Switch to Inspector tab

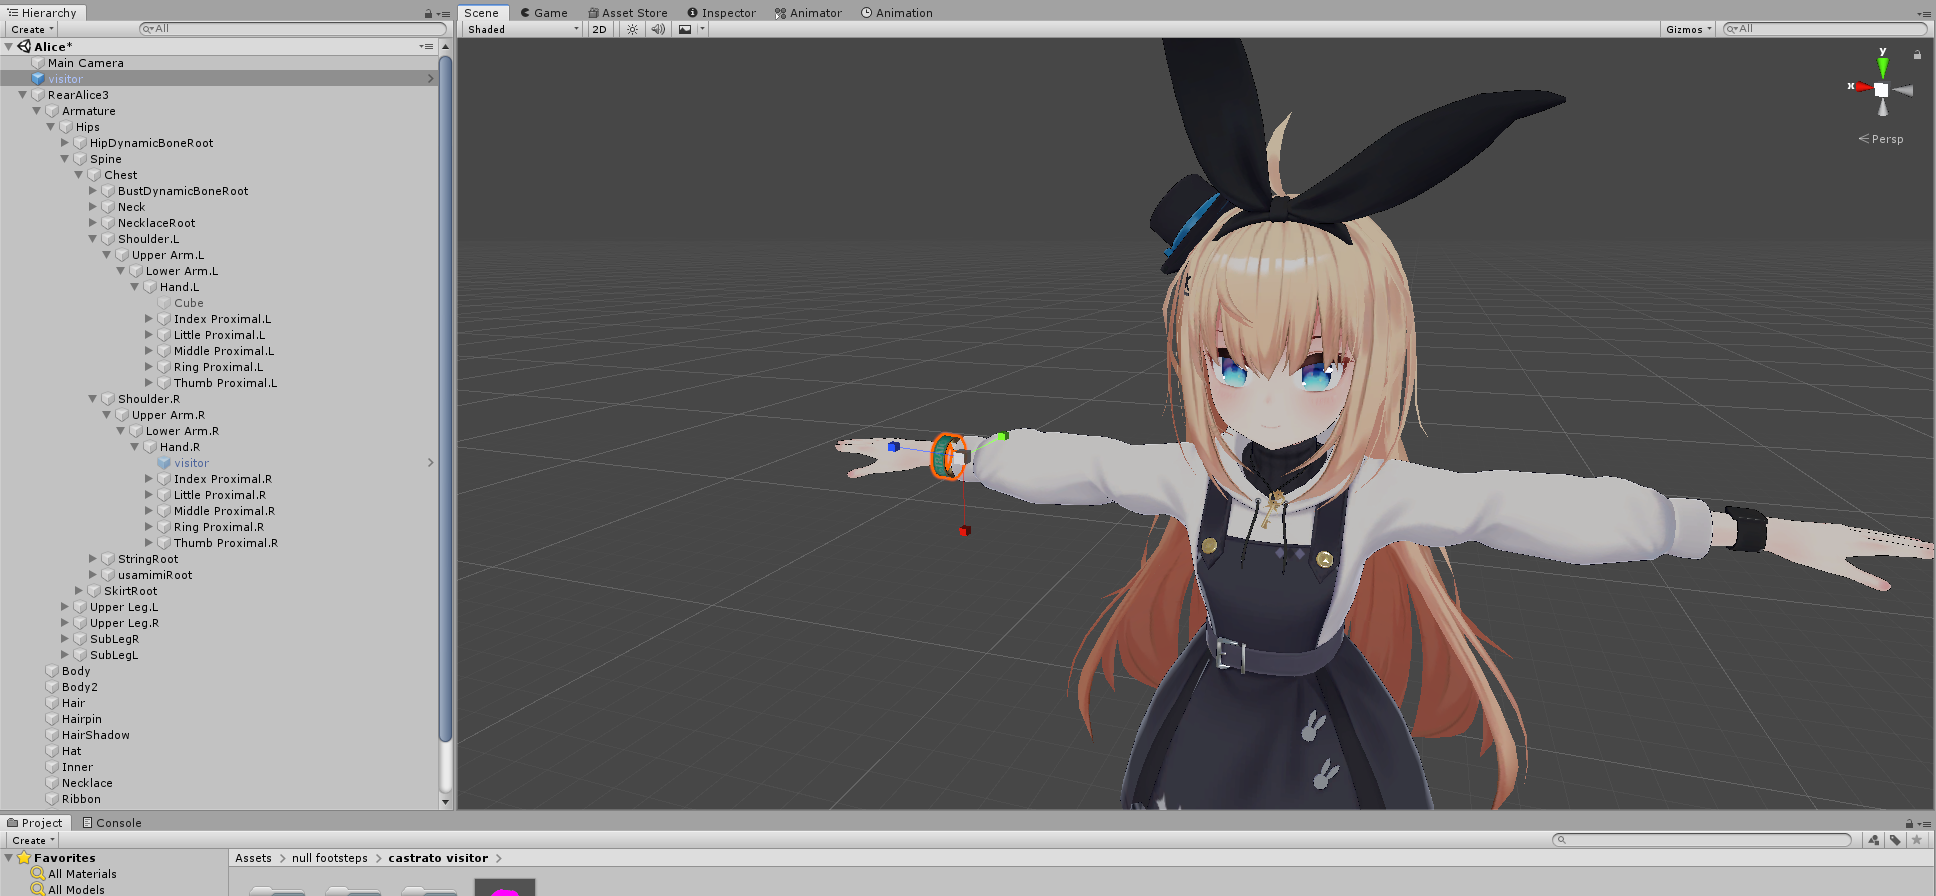click(x=722, y=13)
